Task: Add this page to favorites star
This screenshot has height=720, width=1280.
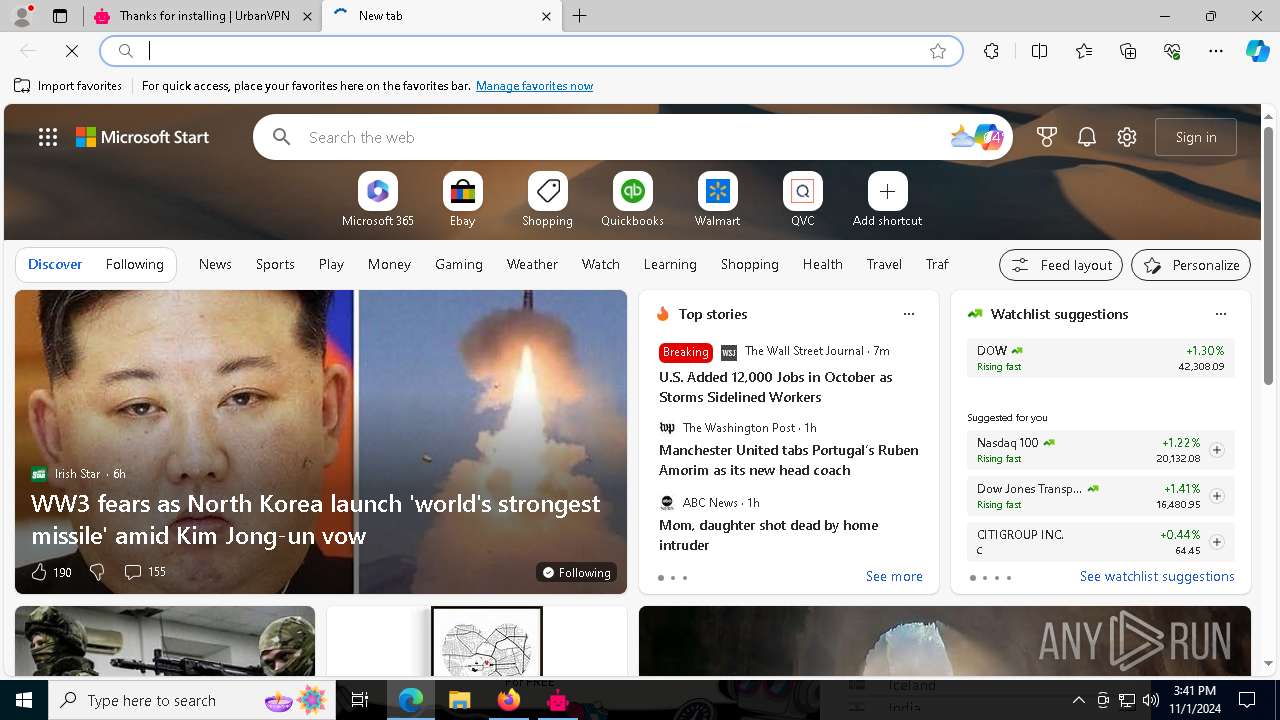Action: [938, 51]
